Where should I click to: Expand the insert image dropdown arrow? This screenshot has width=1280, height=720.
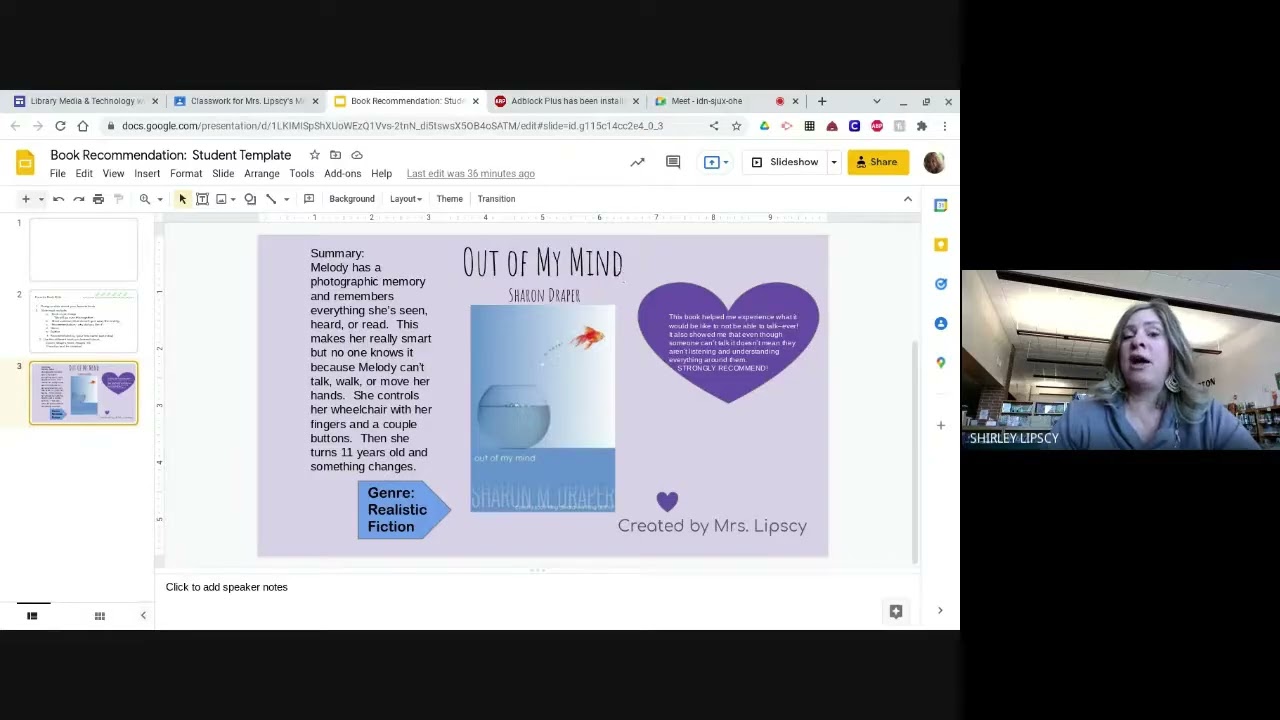click(x=233, y=199)
